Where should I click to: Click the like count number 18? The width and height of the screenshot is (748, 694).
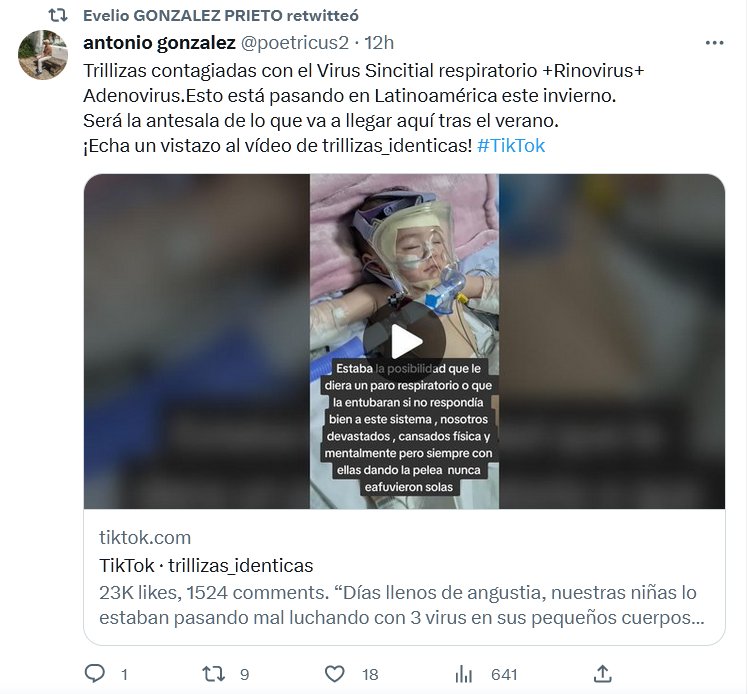point(370,674)
